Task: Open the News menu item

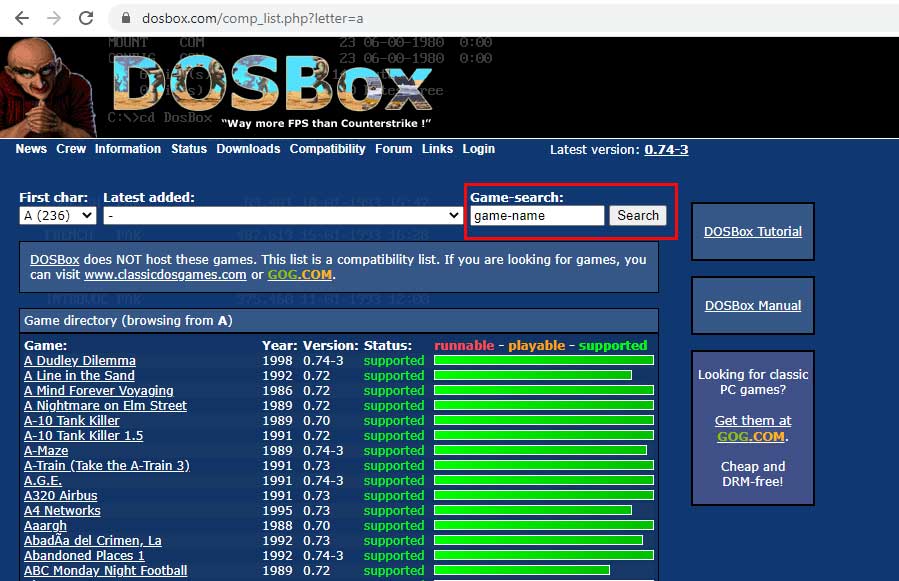Action: click(31, 149)
